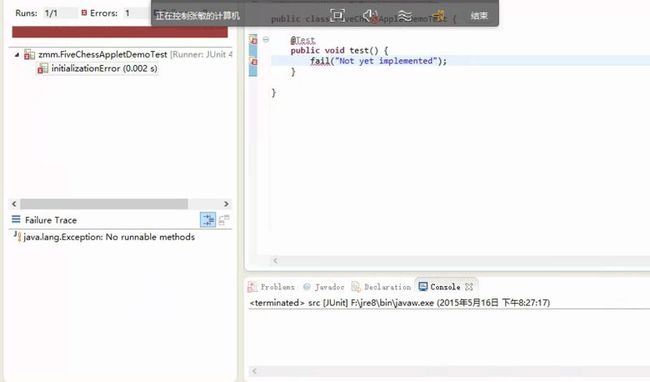
Task: Click the fail call in editor
Action: pos(320,61)
